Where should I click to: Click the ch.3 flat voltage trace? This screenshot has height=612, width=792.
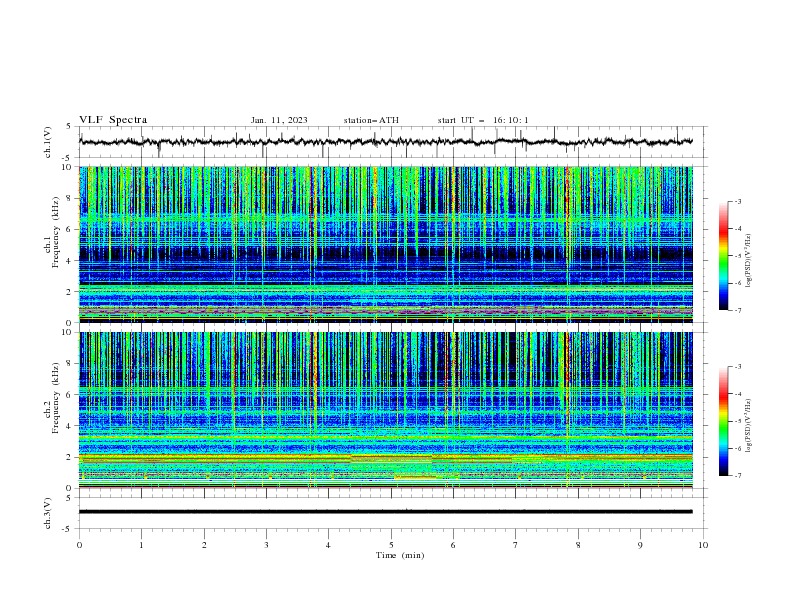coord(386,512)
